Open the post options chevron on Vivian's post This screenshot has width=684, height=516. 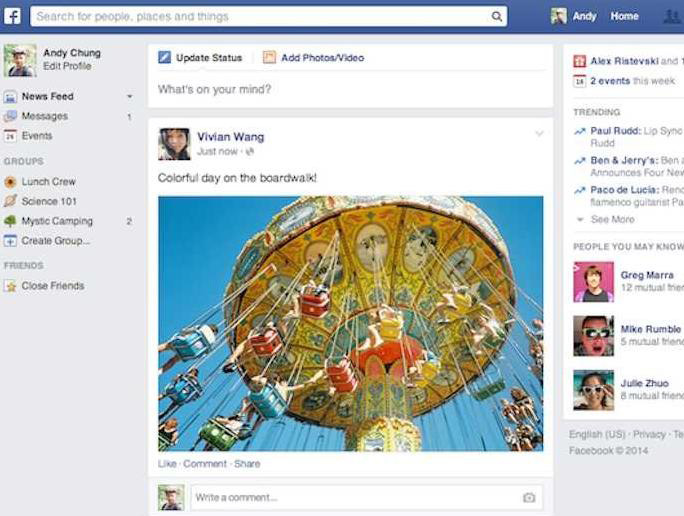pyautogui.click(x=539, y=134)
